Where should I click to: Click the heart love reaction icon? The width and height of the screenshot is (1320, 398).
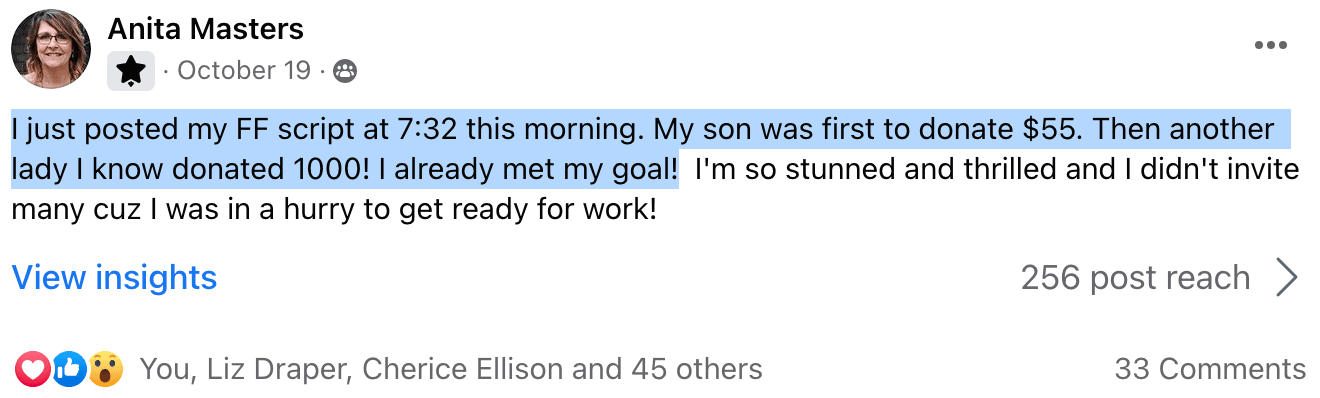coord(32,370)
